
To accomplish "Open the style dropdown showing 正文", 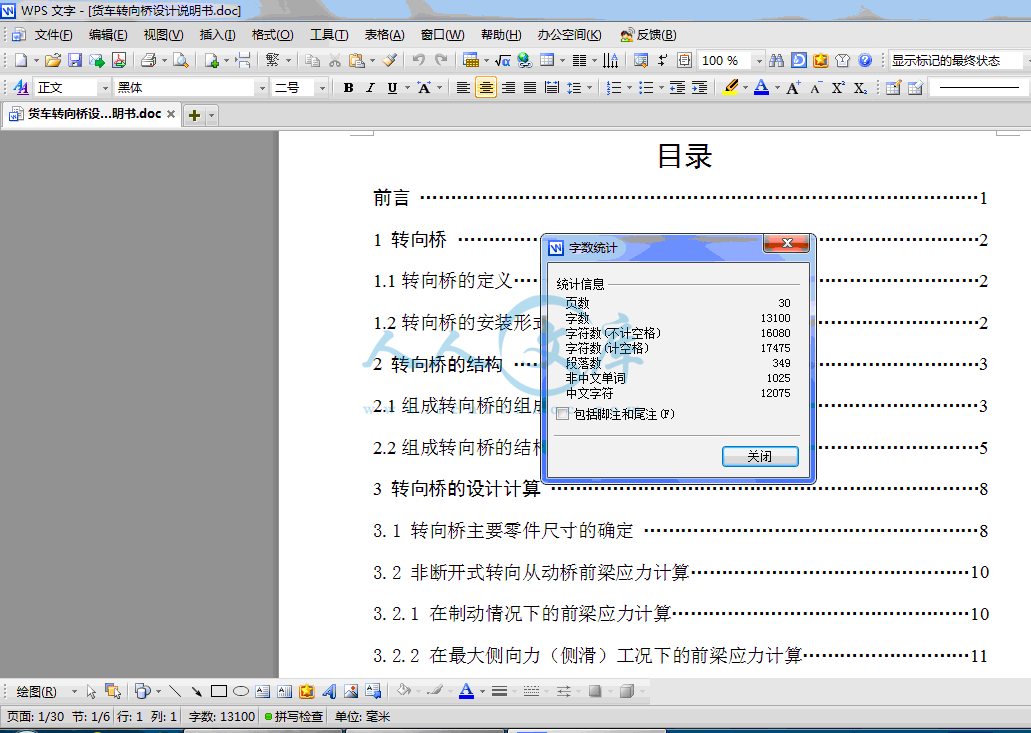I will [105, 87].
